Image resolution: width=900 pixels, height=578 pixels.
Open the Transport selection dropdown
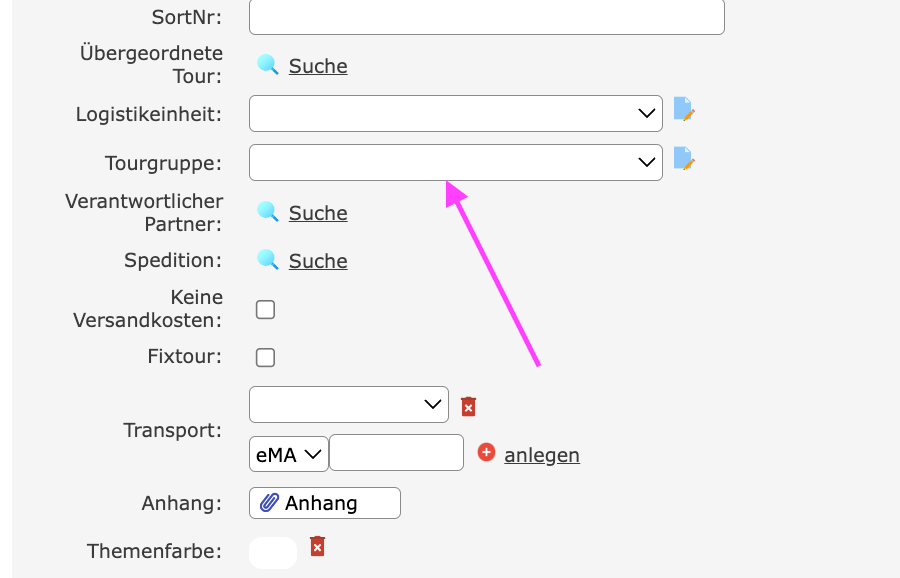point(349,405)
